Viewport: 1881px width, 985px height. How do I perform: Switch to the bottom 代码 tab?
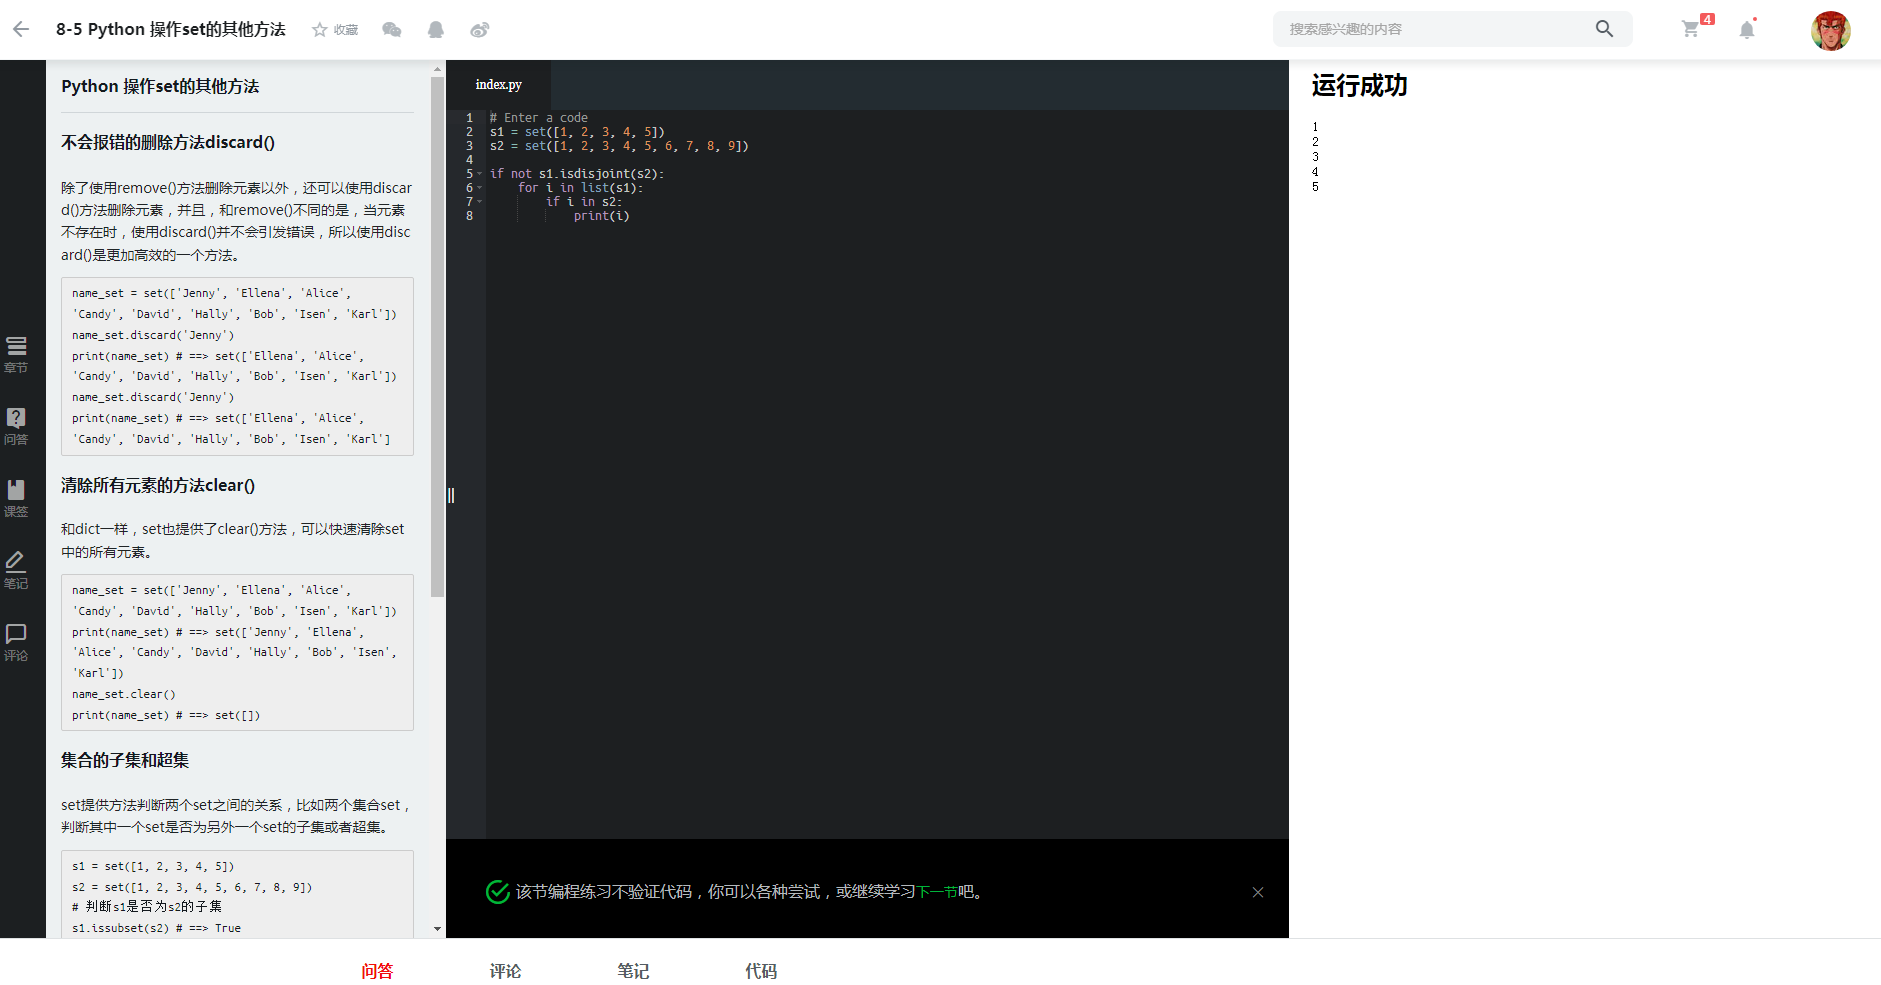pos(761,971)
